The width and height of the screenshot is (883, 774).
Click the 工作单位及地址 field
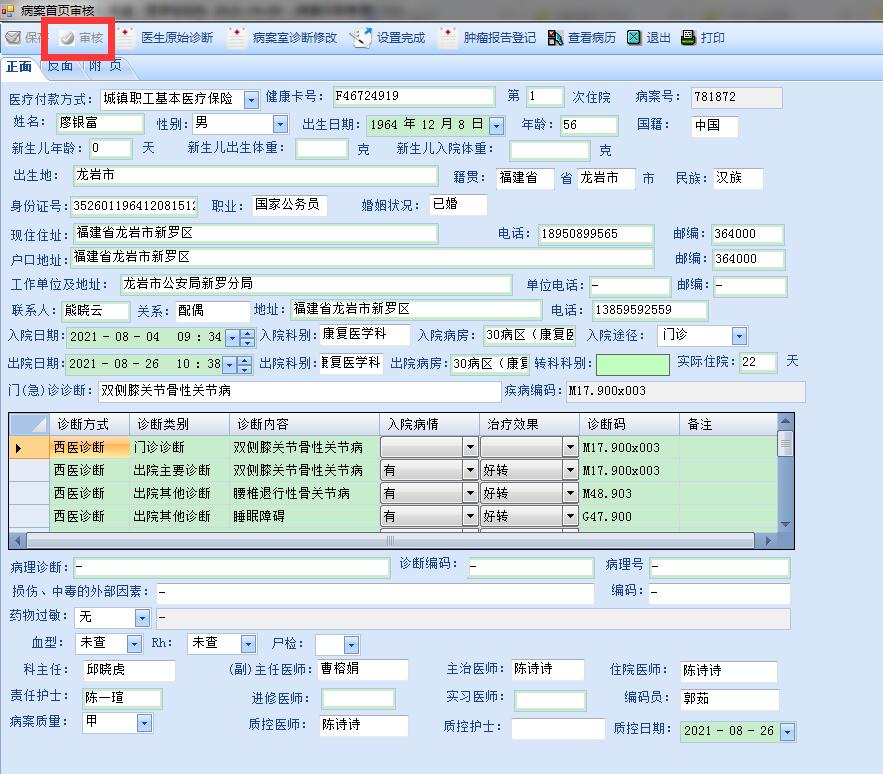316,284
